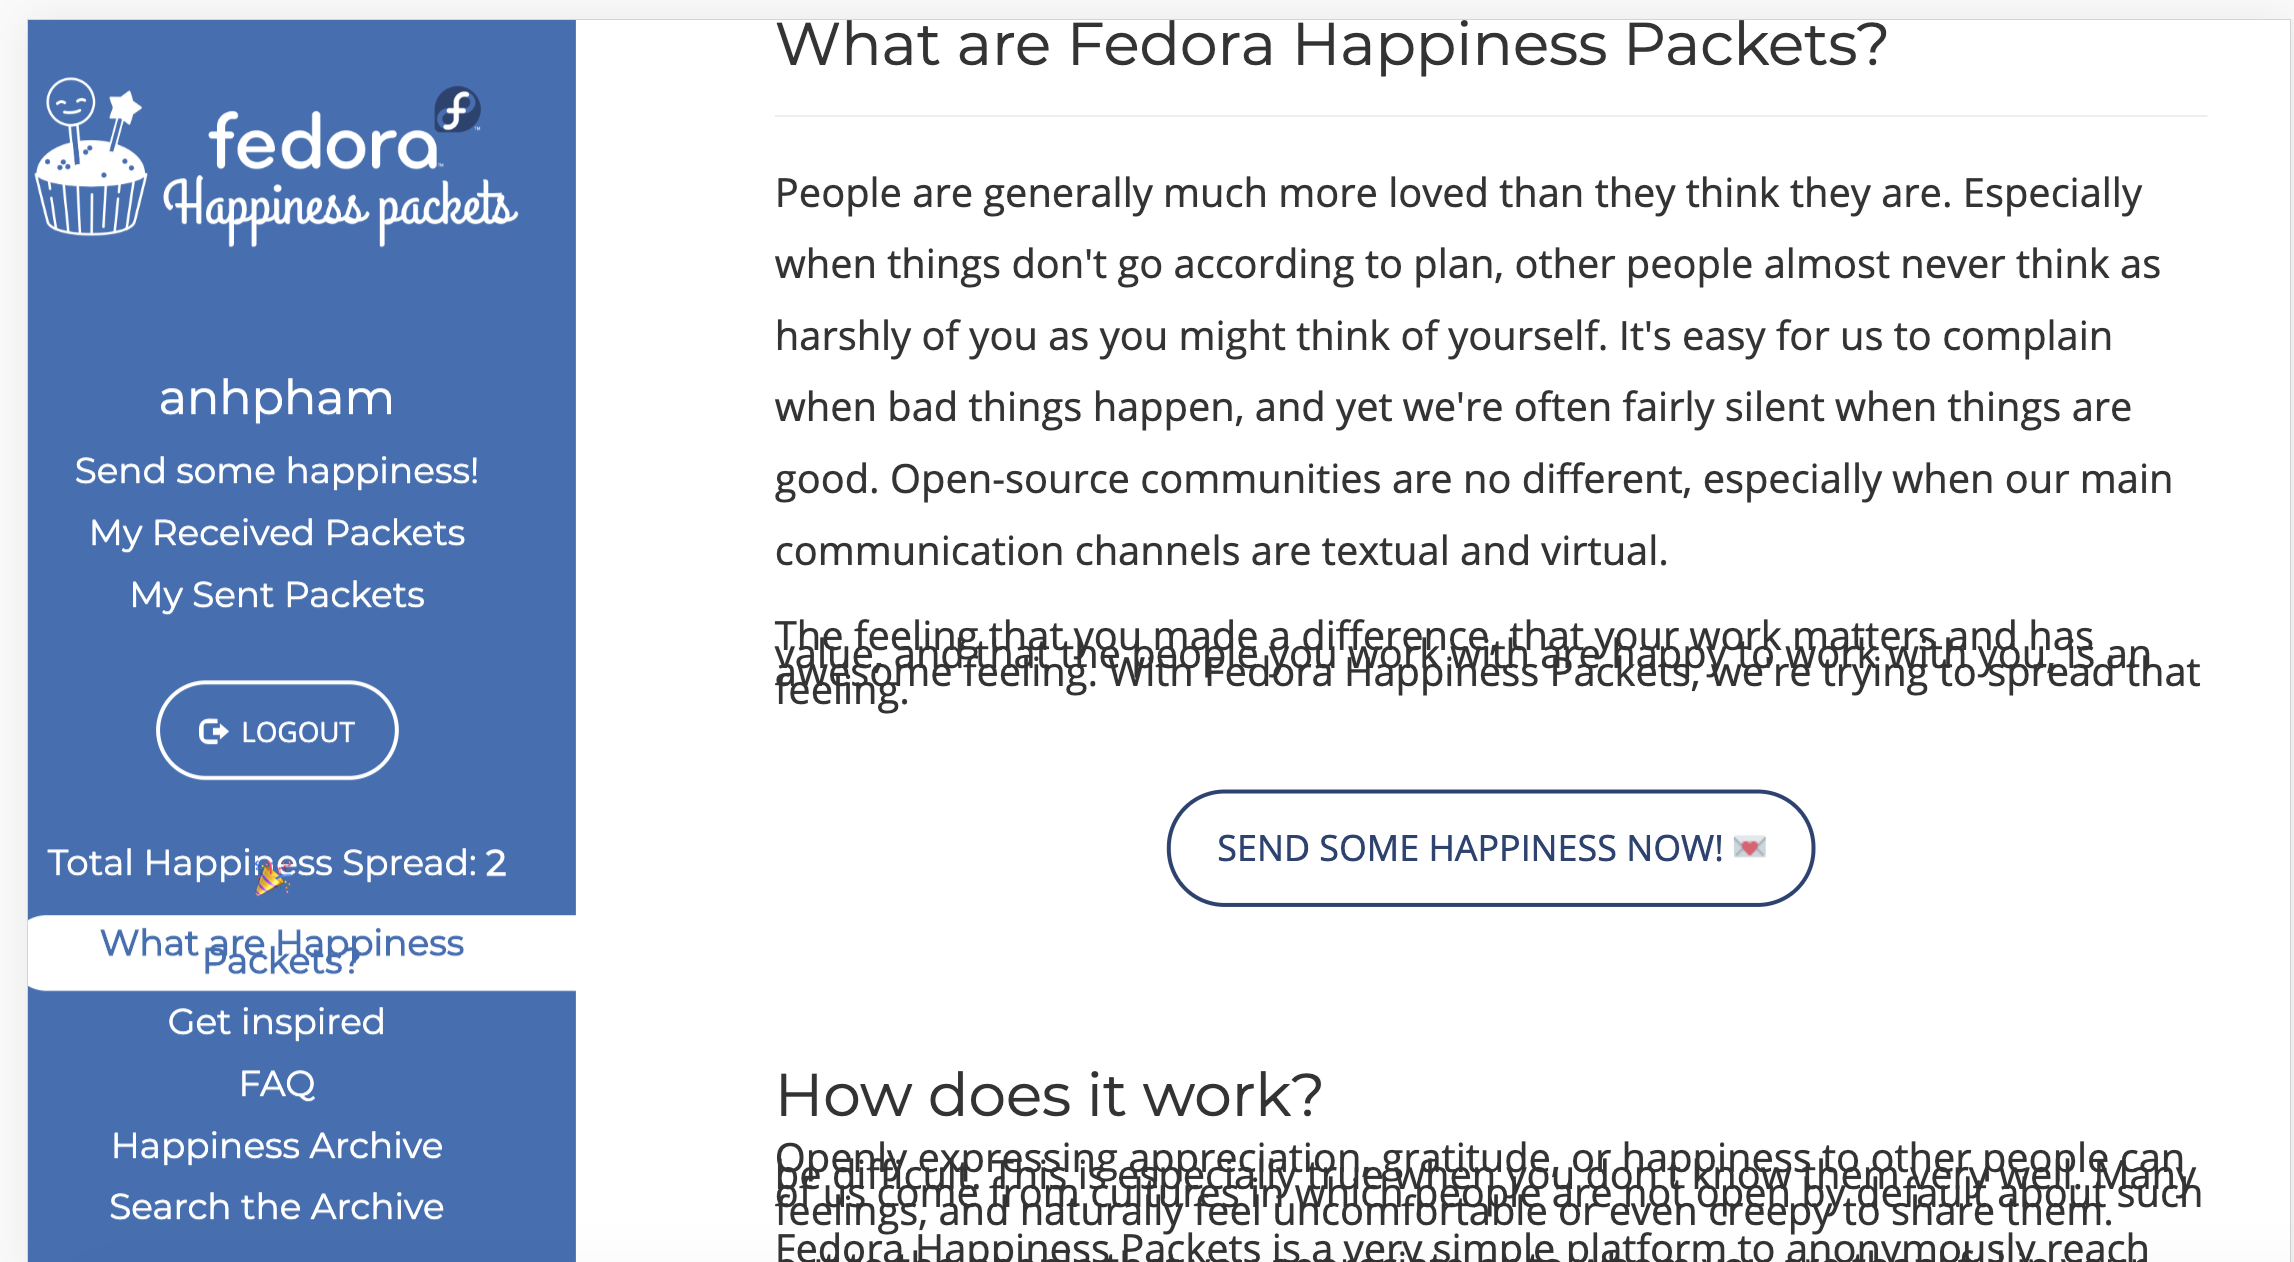Go to Get inspired section

pyautogui.click(x=277, y=1022)
